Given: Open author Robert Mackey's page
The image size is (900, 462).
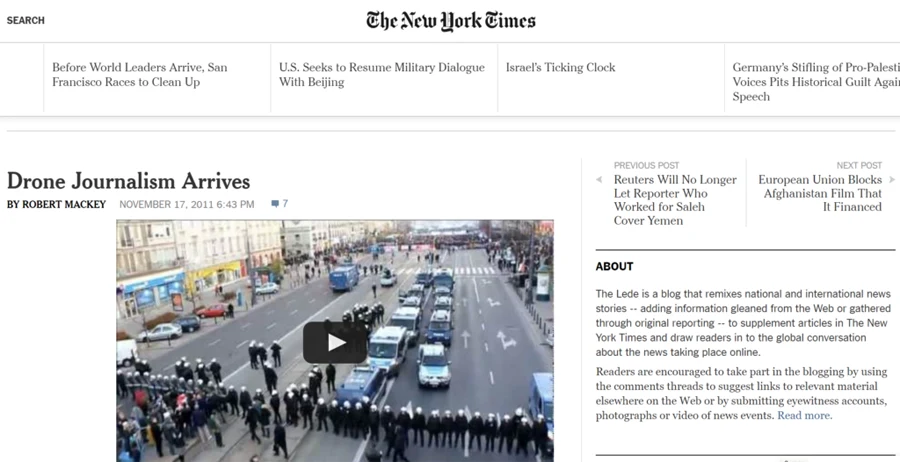Looking at the screenshot, I should [56, 204].
